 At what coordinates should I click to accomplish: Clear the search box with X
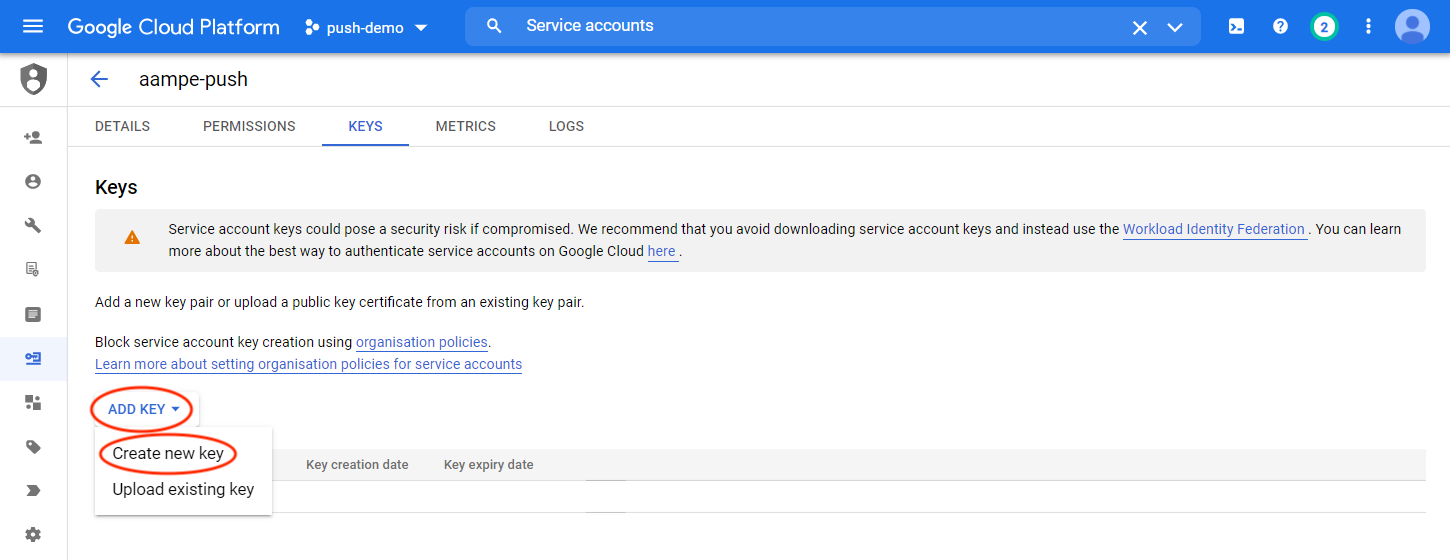pyautogui.click(x=1139, y=28)
